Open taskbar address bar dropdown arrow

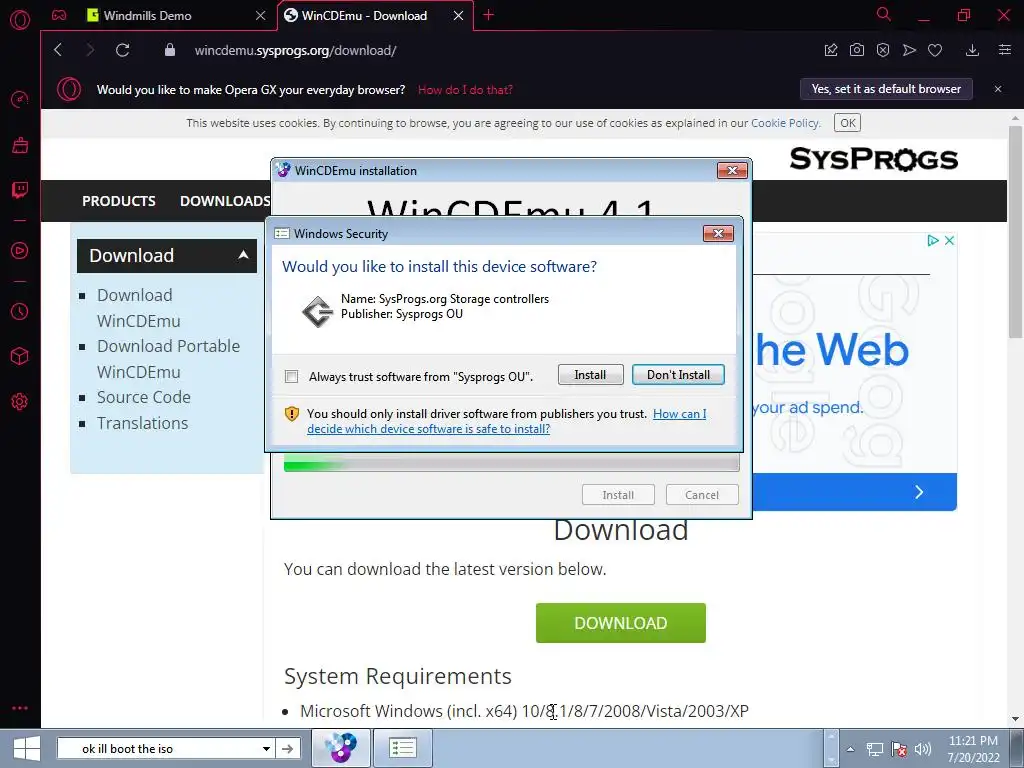tap(266, 748)
